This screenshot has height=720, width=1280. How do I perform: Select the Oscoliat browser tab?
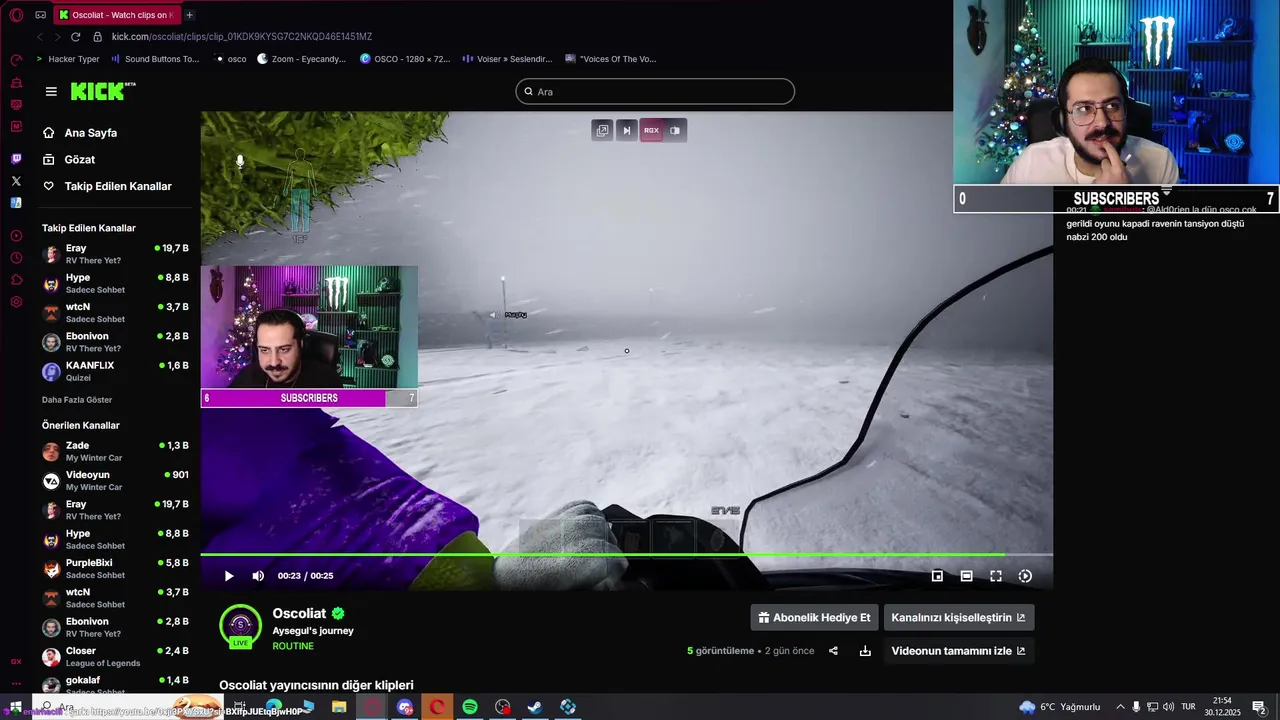pyautogui.click(x=116, y=15)
